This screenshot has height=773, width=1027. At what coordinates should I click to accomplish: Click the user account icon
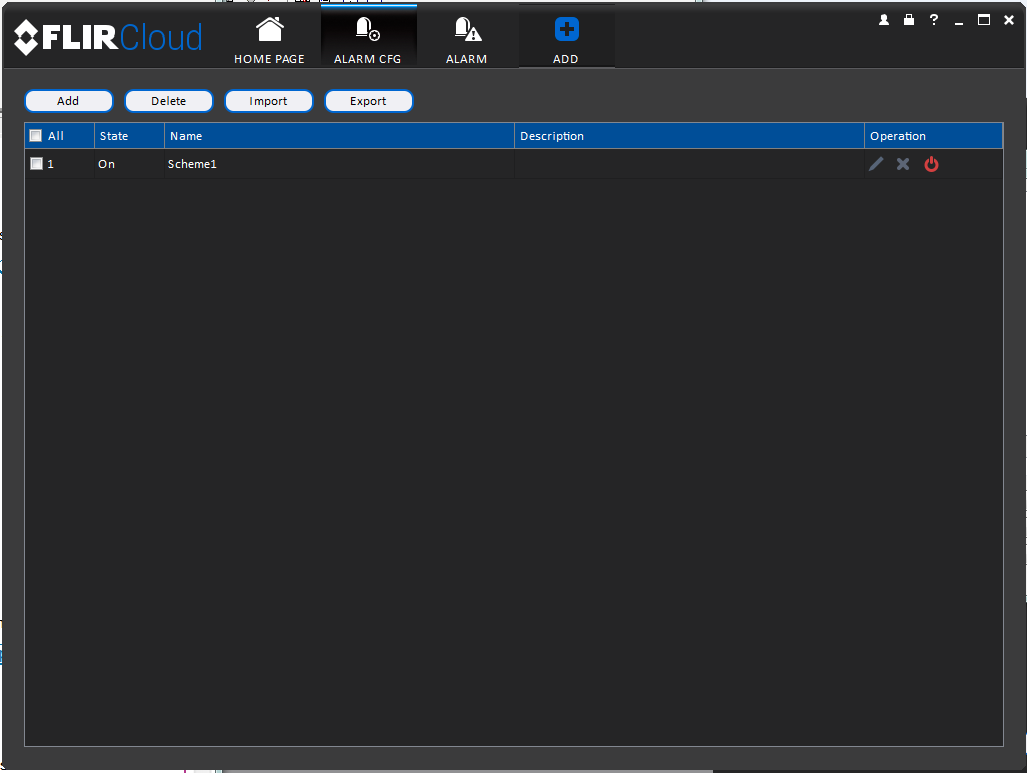point(884,20)
